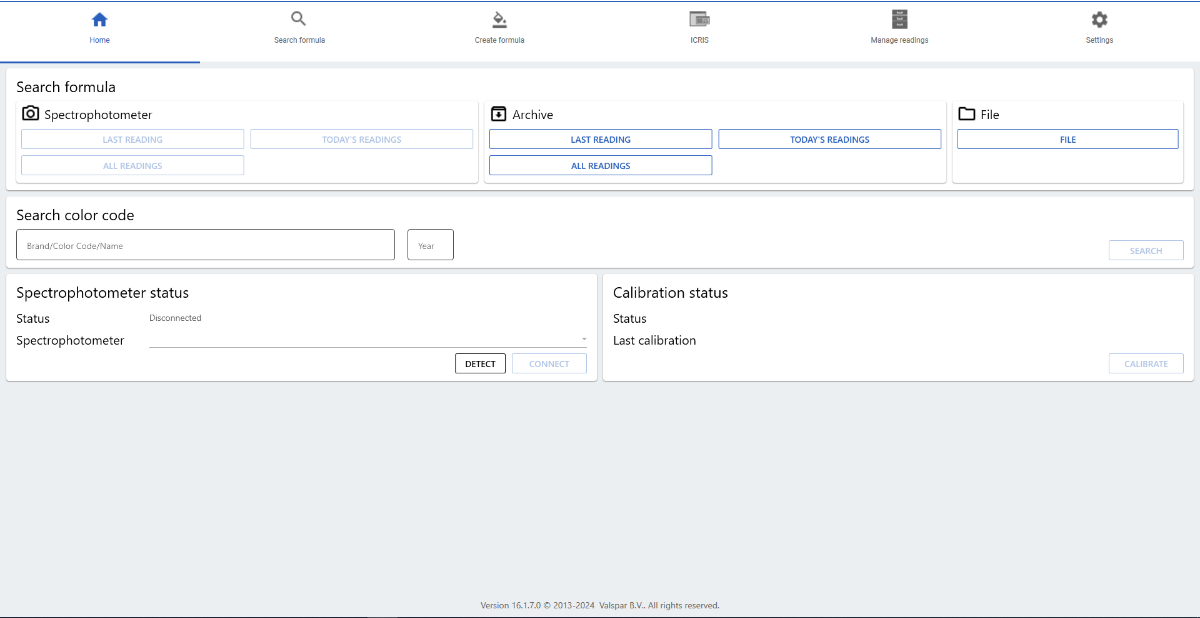1200x618 pixels.
Task: Select the Home navigation icon
Action: [99, 18]
